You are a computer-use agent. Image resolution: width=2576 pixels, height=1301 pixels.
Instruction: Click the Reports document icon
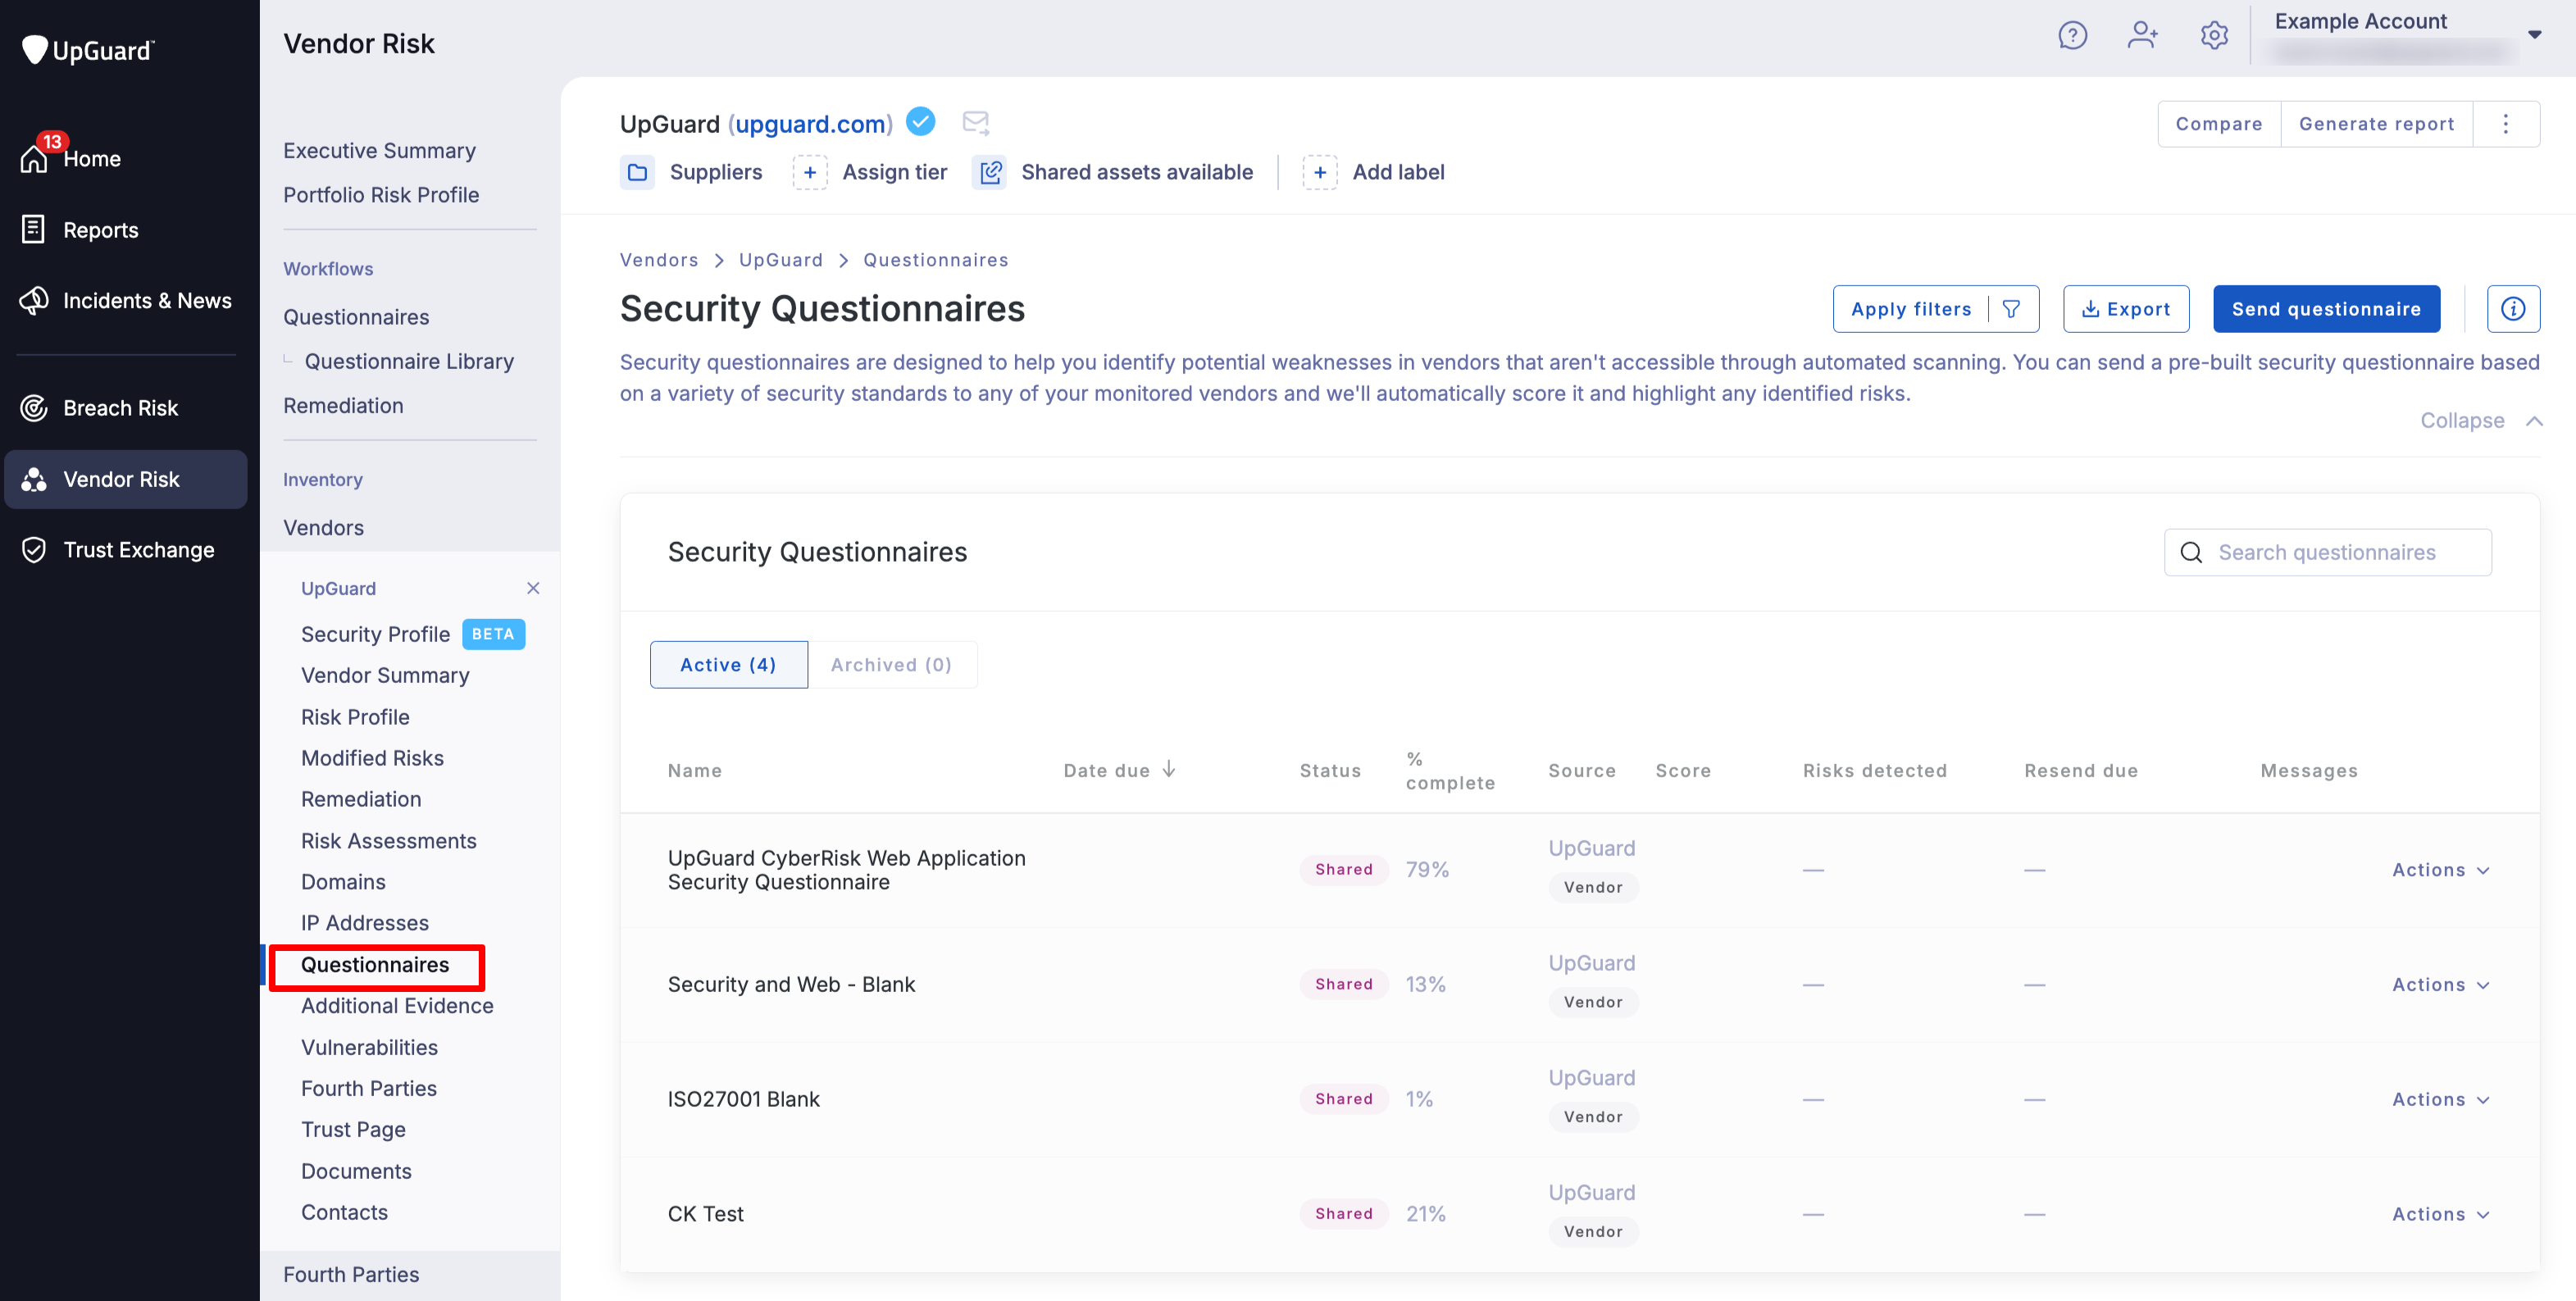[33, 229]
